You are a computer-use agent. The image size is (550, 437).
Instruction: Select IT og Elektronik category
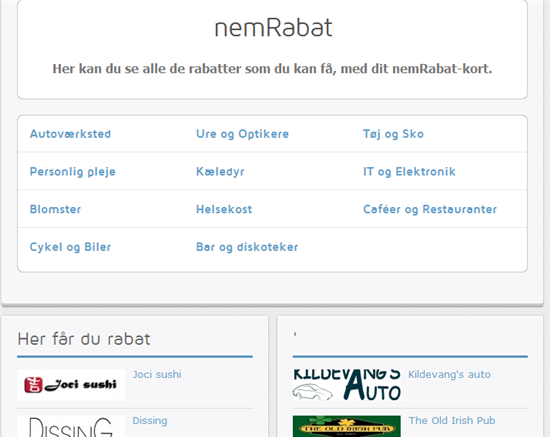[x=409, y=172]
